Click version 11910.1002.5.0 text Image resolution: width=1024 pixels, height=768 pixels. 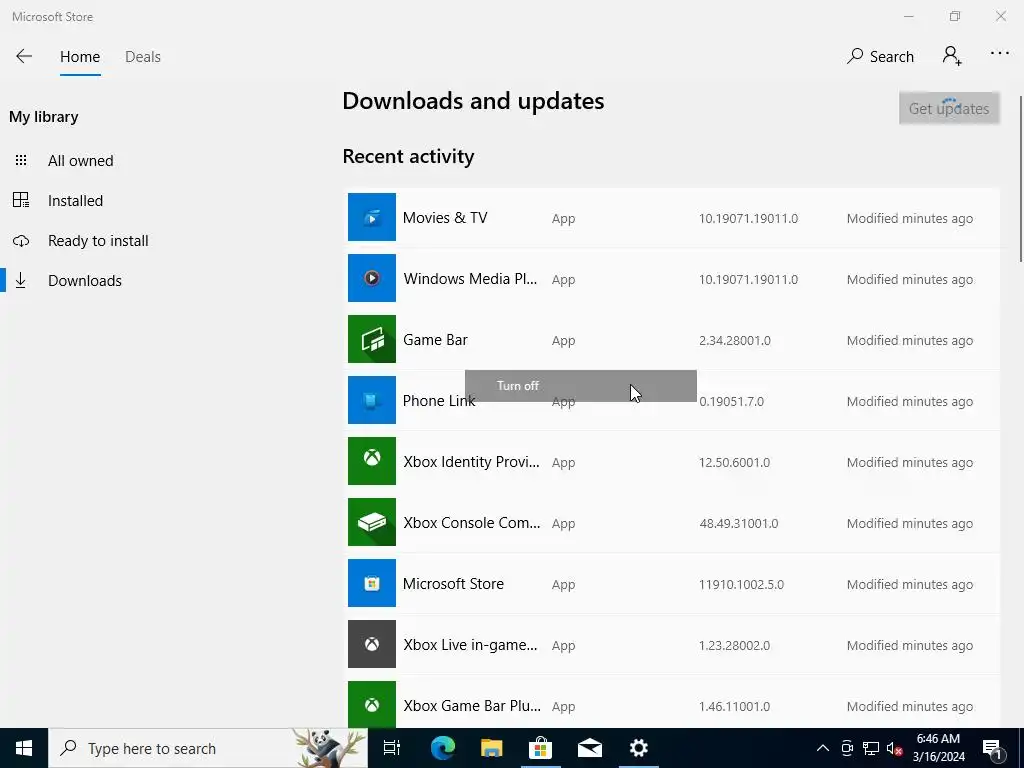point(741,584)
